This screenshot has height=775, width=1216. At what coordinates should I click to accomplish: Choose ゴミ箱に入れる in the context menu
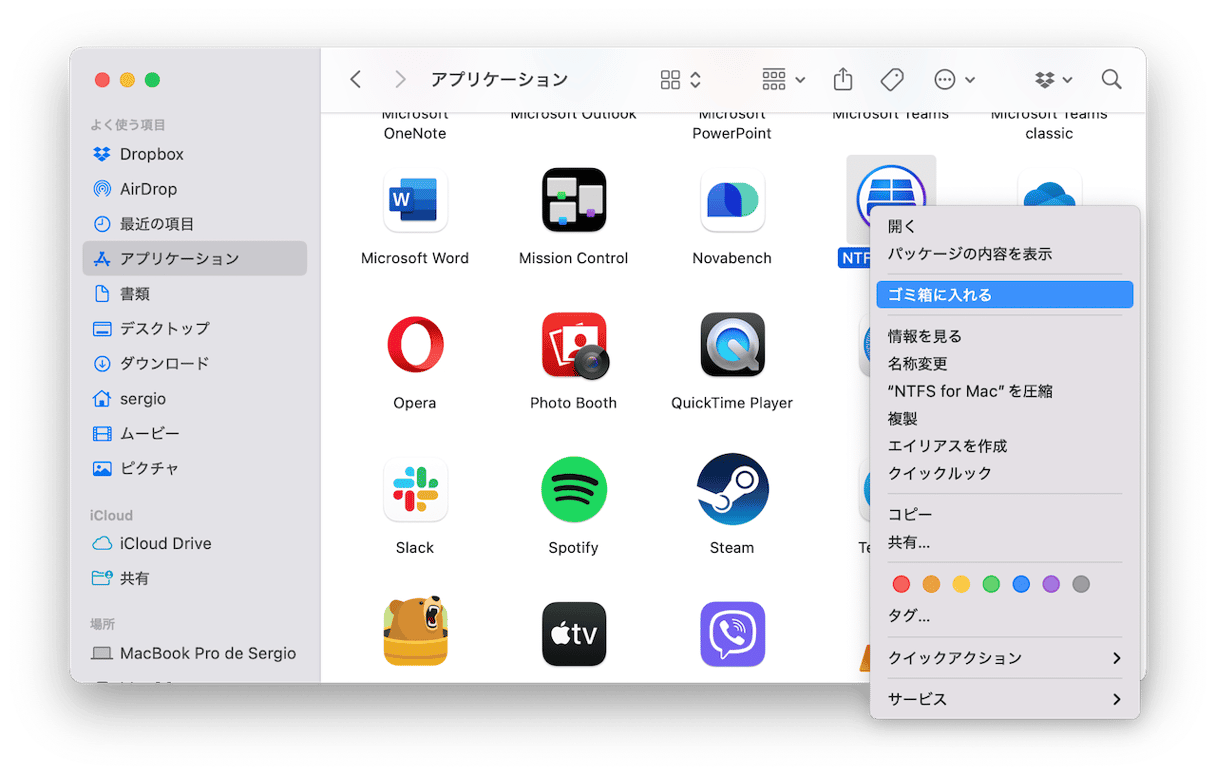[x=1004, y=295]
